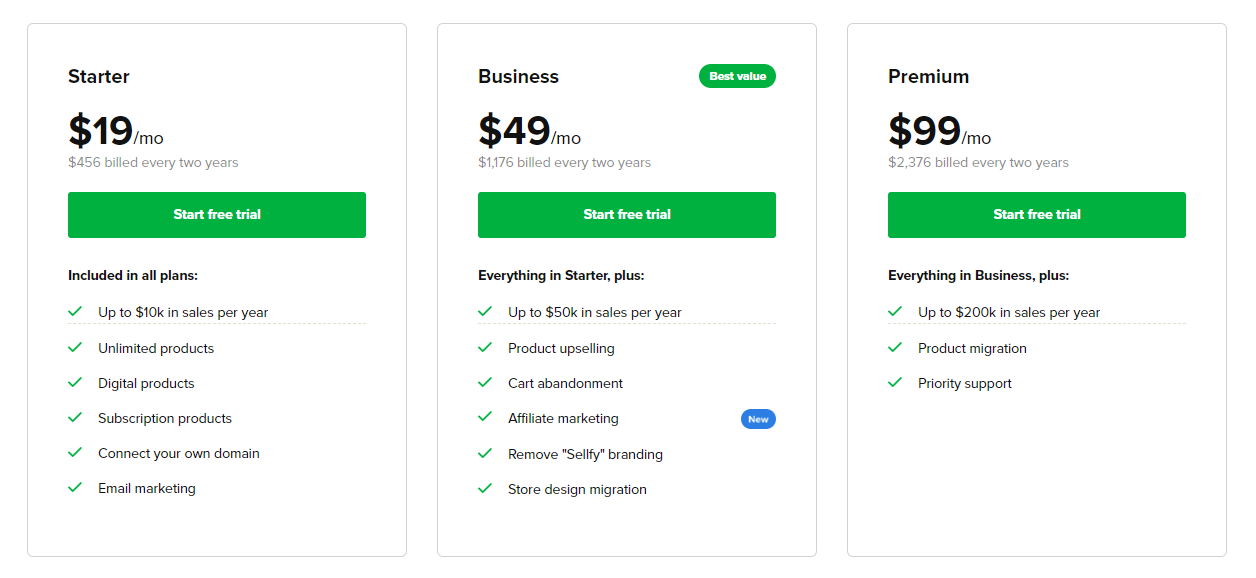The height and width of the screenshot is (578, 1256).
Task: Start free trial for the Premium plan
Action: (x=1036, y=214)
